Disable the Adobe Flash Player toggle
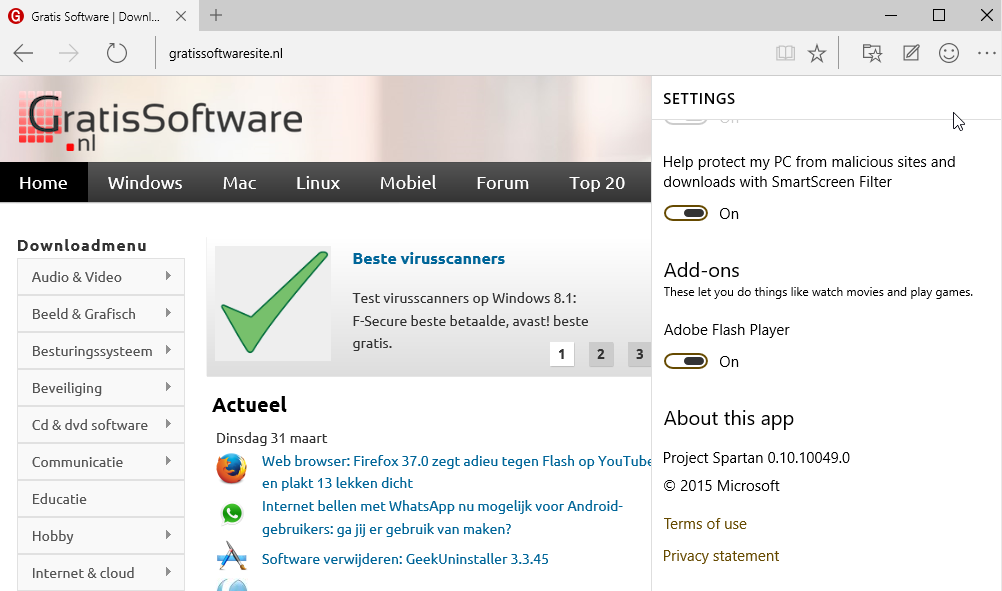The image size is (1002, 591). point(686,361)
